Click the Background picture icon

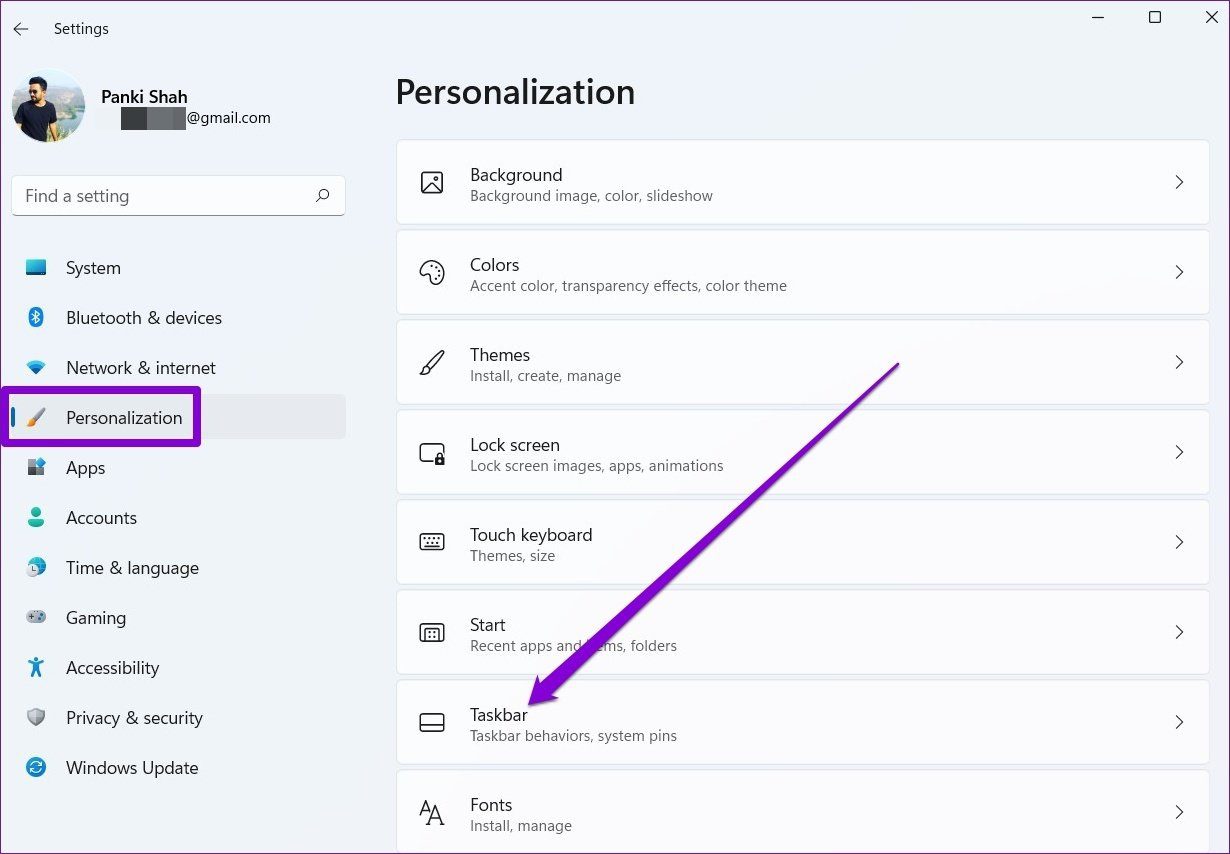tap(432, 183)
